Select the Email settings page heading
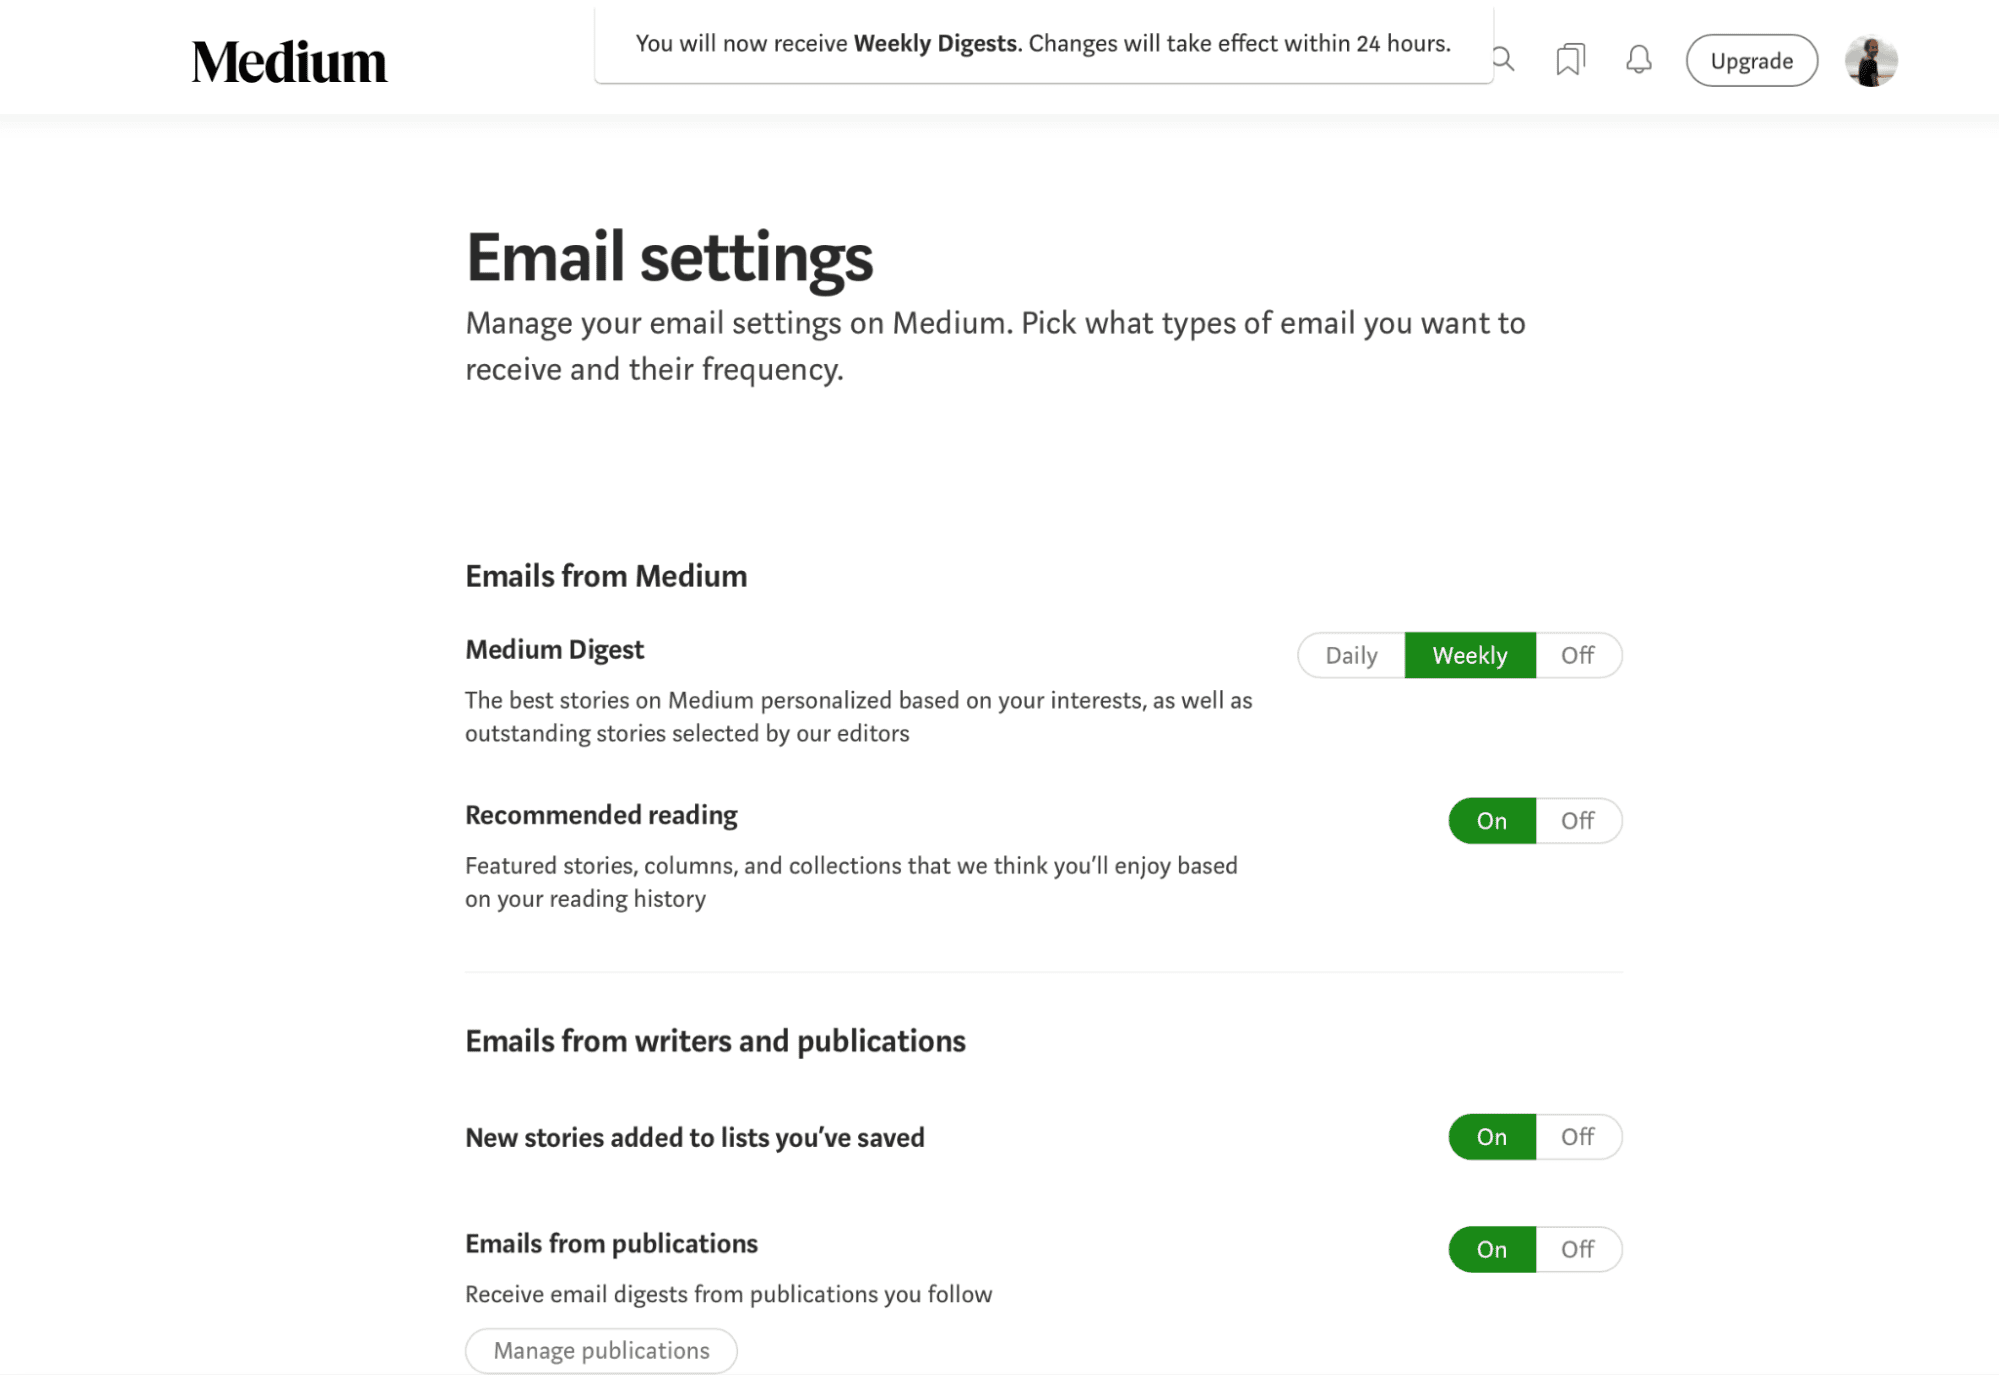Image resolution: width=1999 pixels, height=1376 pixels. coord(668,259)
